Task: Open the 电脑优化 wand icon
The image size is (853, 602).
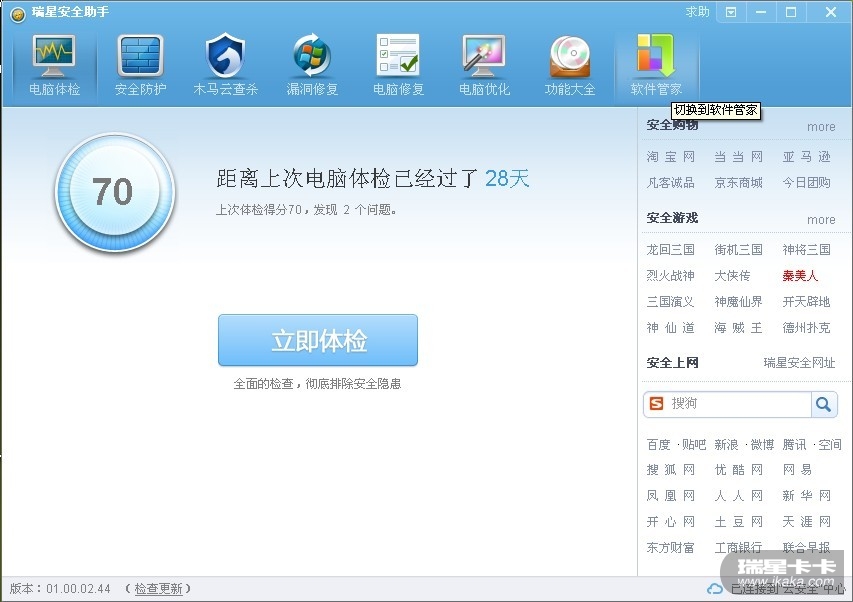Action: (484, 55)
